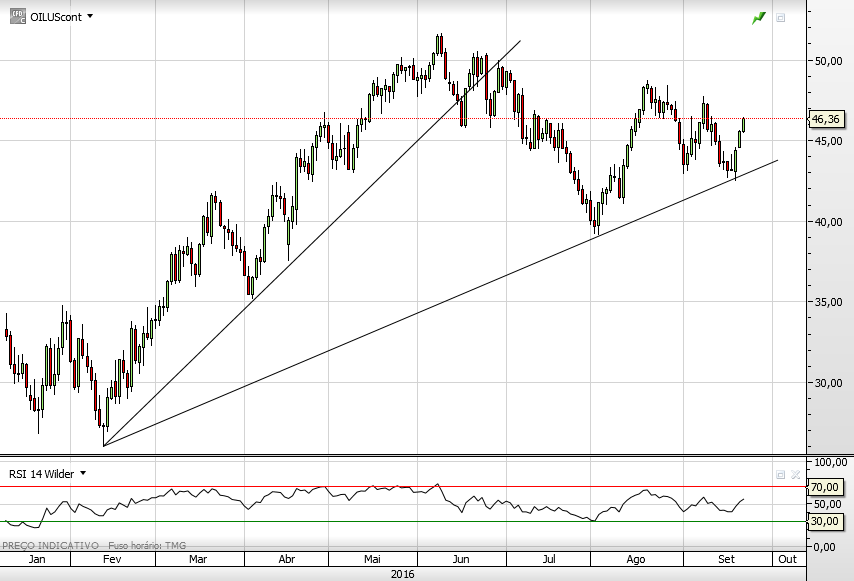Click the Mar month label on the time axis
Image resolution: width=854 pixels, height=581 pixels.
coord(198,559)
